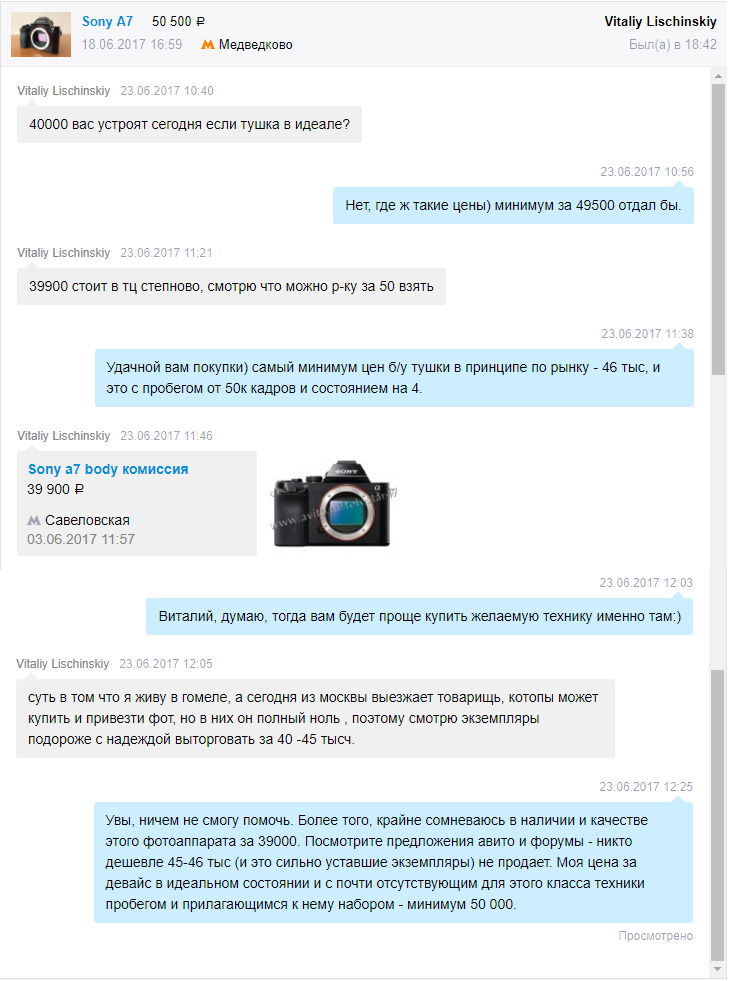The image size is (729, 981).
Task: Click the scrollbar down arrow
Action: click(717, 969)
